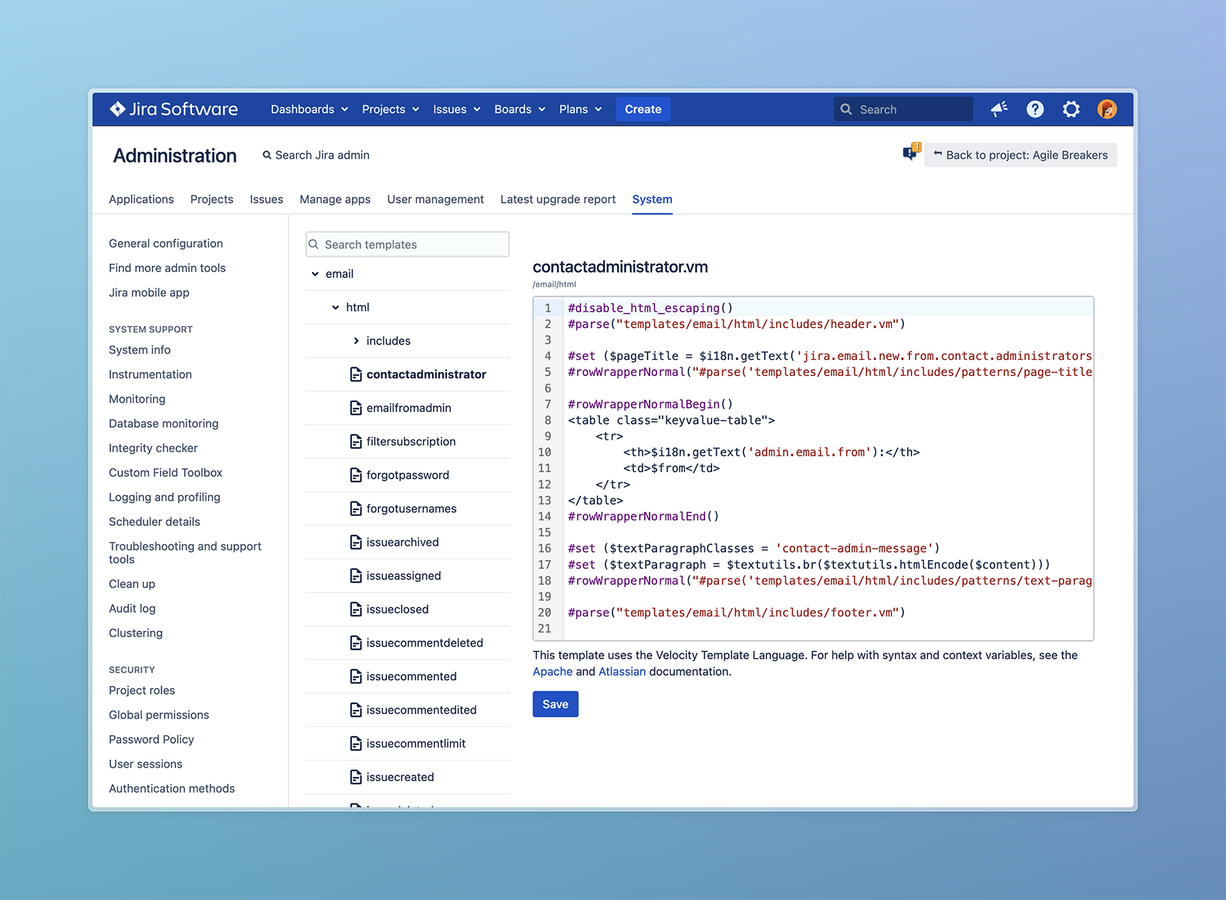Viewport: 1226px width, 900px height.
Task: Click the issuearchived file icon
Action: 356,542
